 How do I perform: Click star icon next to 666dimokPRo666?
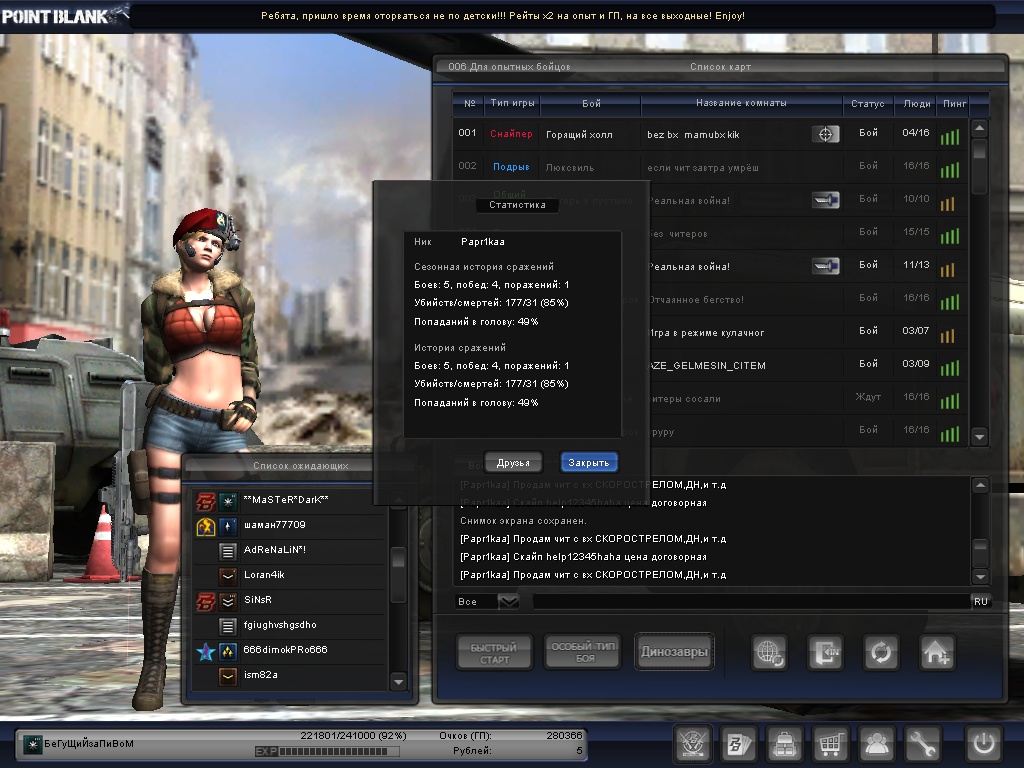[206, 651]
